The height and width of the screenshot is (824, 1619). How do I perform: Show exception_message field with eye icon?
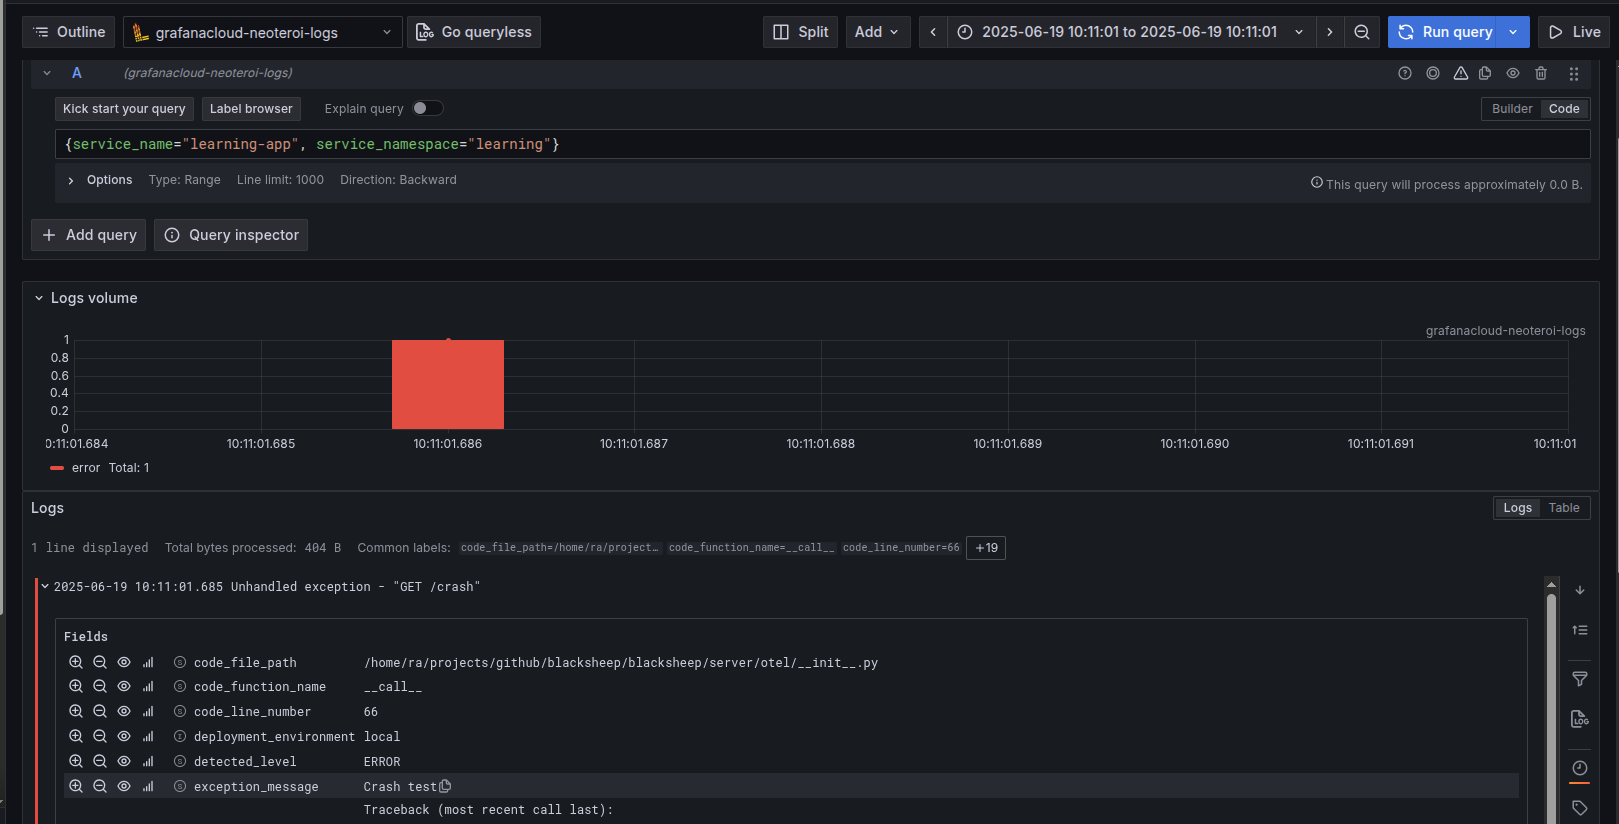pos(124,786)
